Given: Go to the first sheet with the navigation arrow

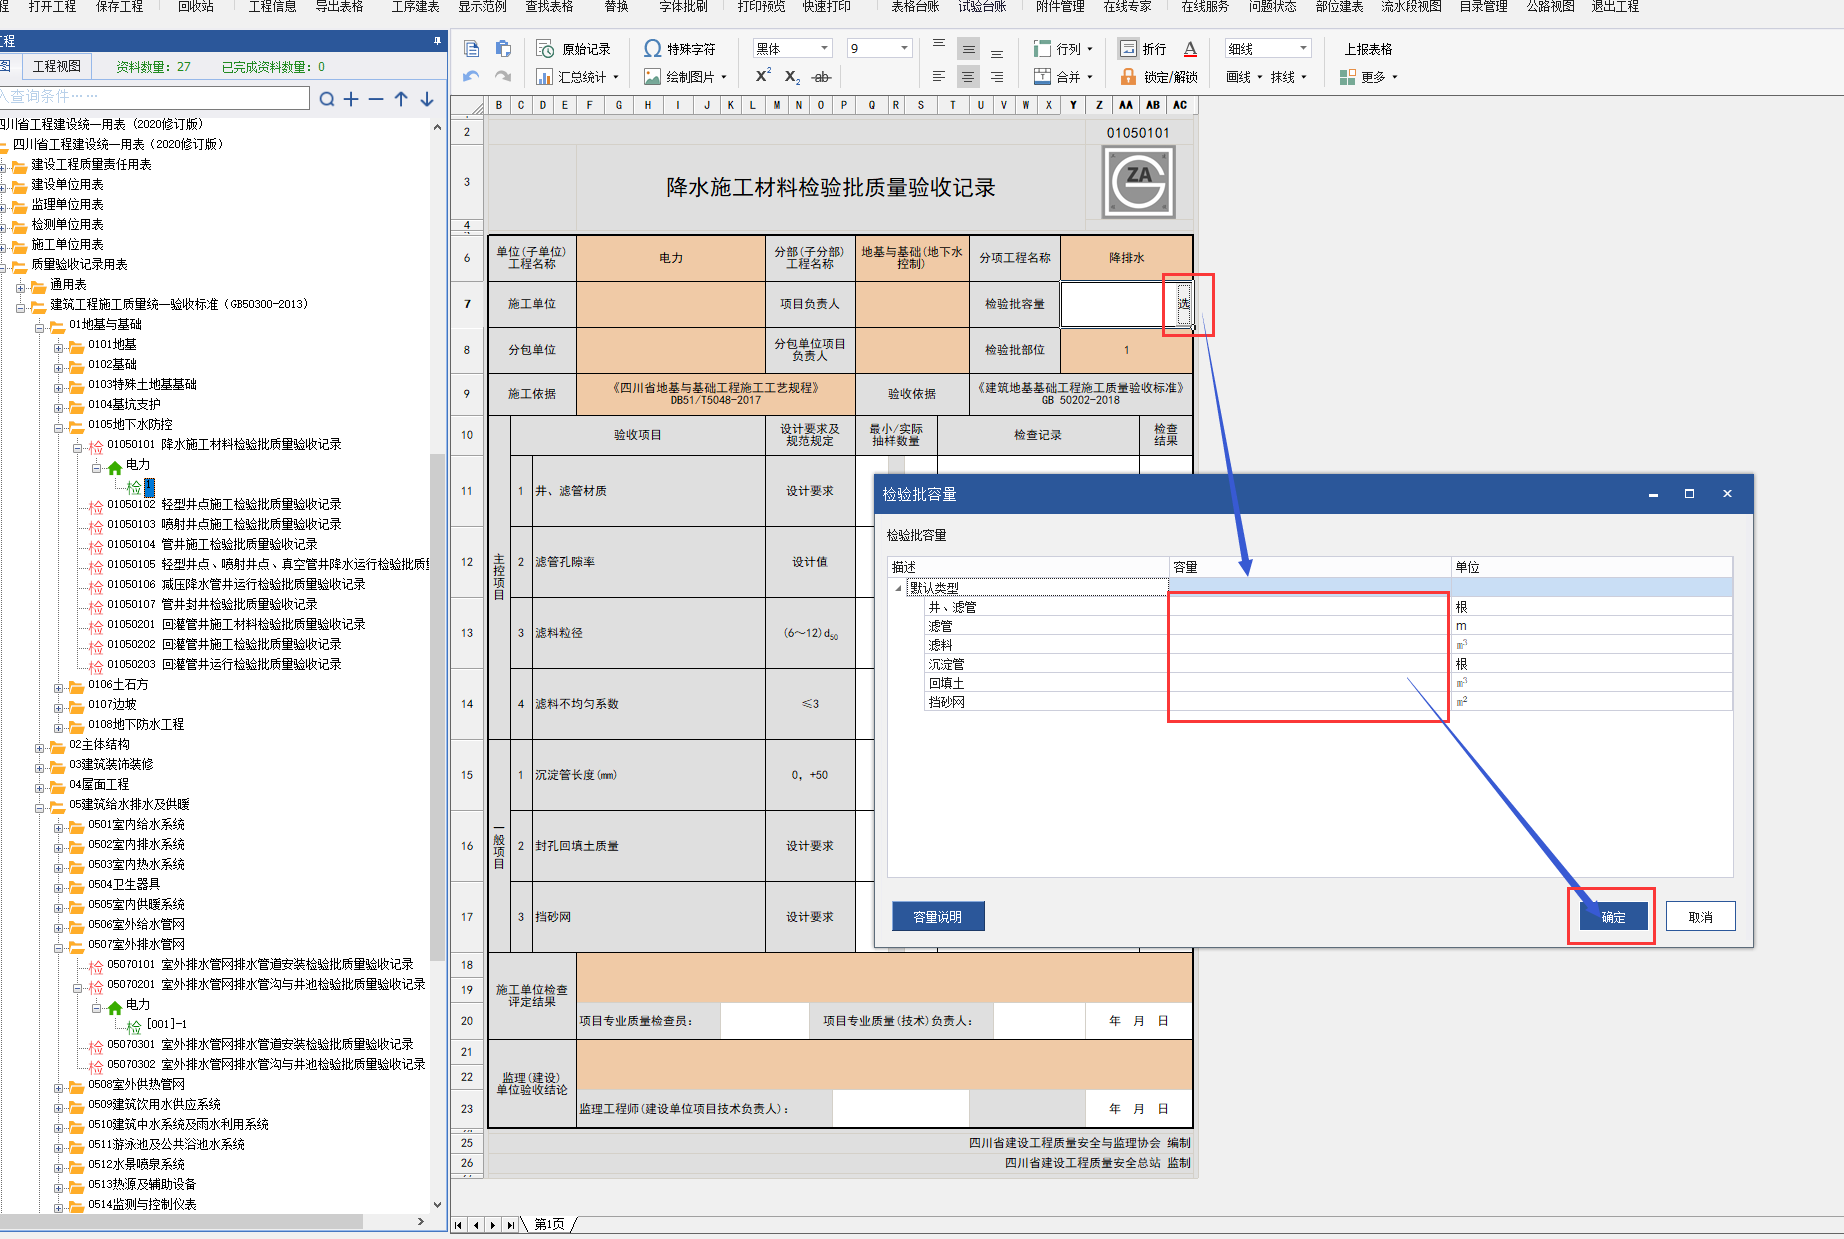Looking at the screenshot, I should click(459, 1225).
